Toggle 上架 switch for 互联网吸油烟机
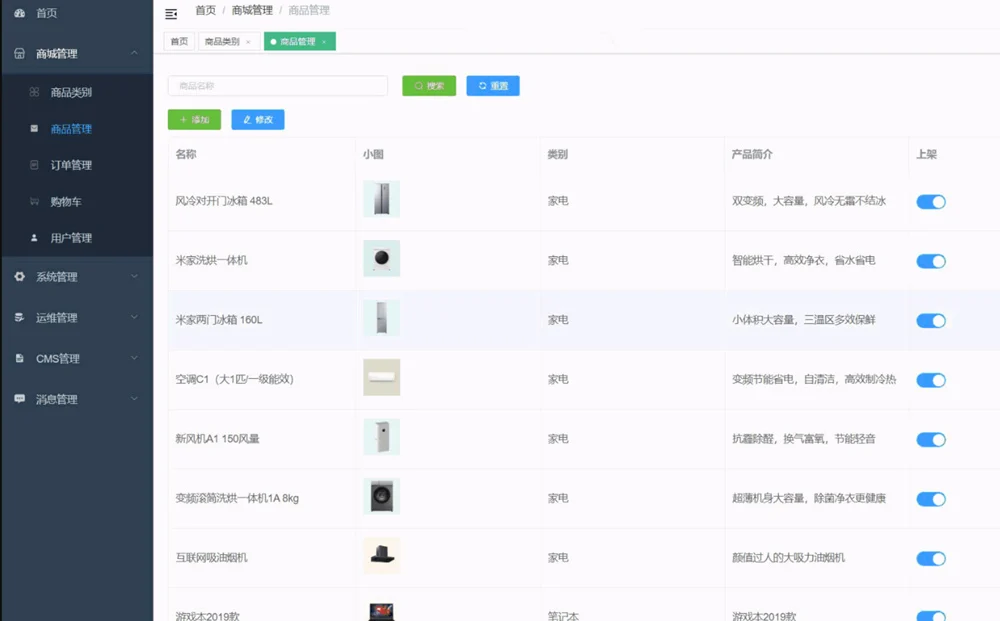 [930, 559]
